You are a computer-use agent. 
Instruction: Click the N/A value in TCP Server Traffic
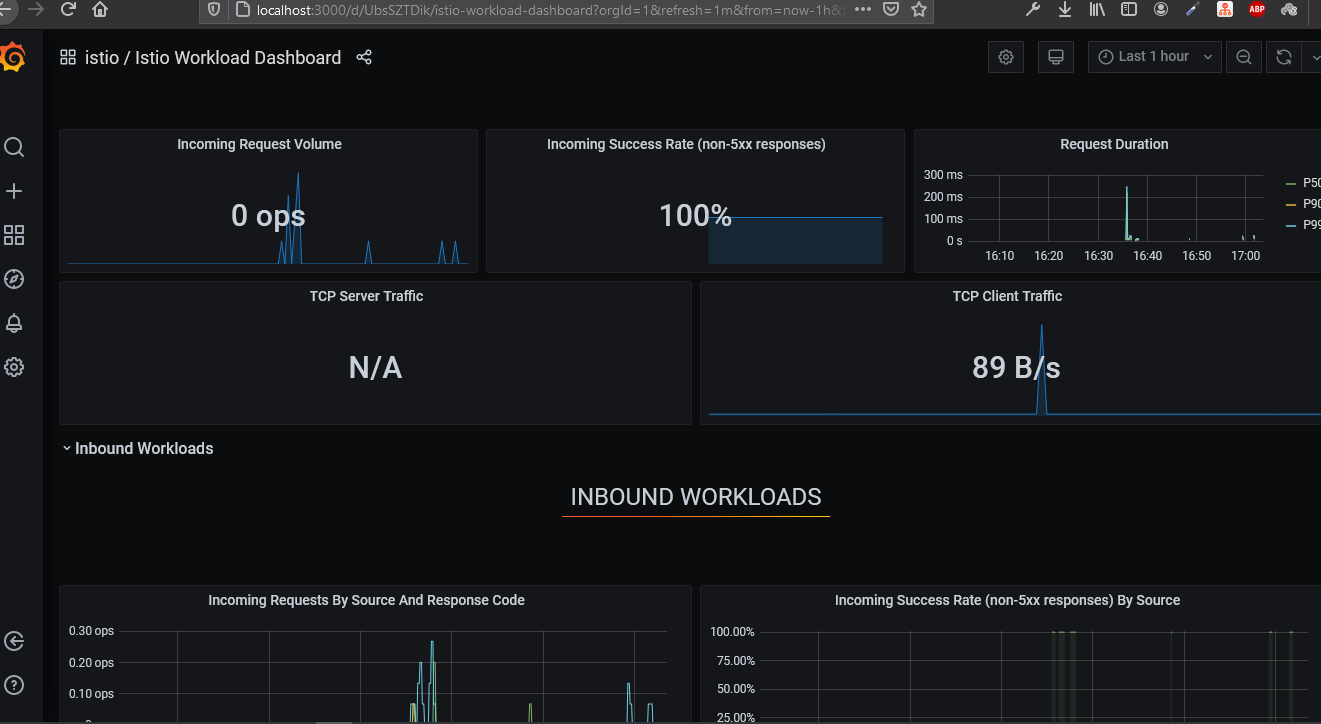[x=375, y=368]
